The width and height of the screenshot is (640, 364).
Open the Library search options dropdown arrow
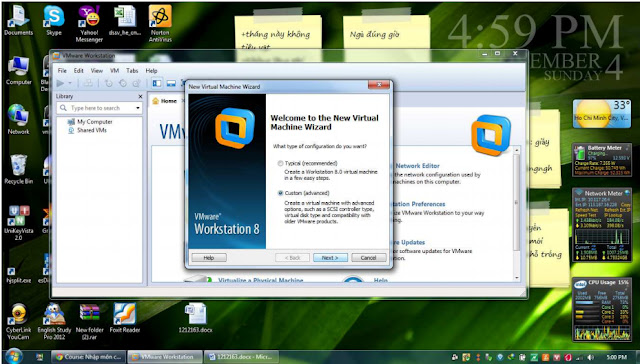[x=138, y=108]
